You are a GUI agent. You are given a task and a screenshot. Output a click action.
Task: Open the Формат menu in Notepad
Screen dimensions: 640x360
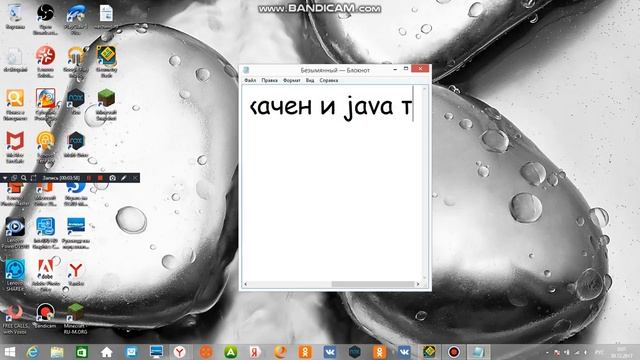pos(291,80)
